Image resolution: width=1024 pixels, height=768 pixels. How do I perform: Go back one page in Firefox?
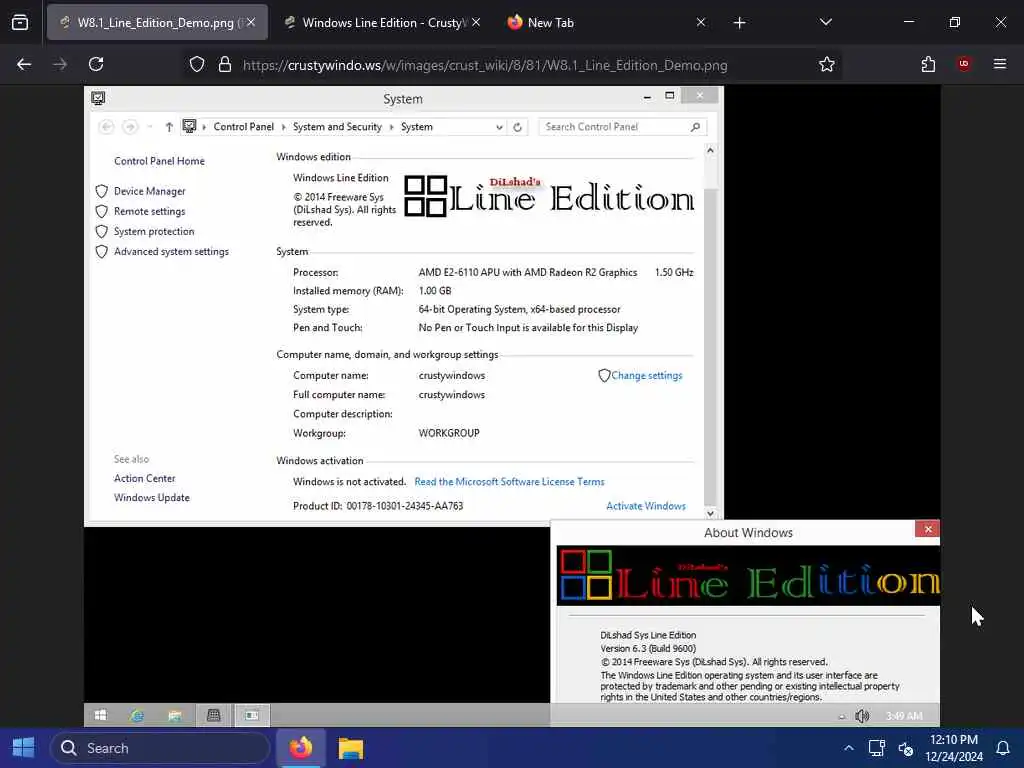point(24,64)
